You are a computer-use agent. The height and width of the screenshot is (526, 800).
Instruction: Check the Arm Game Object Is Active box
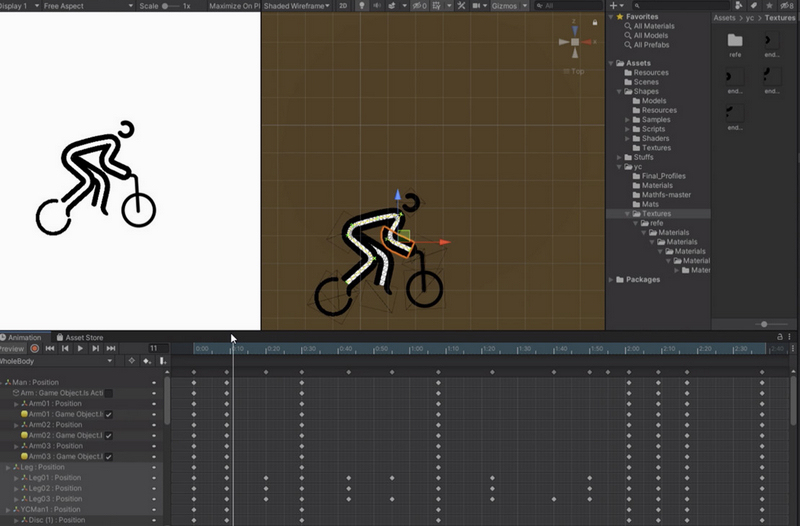point(108,393)
